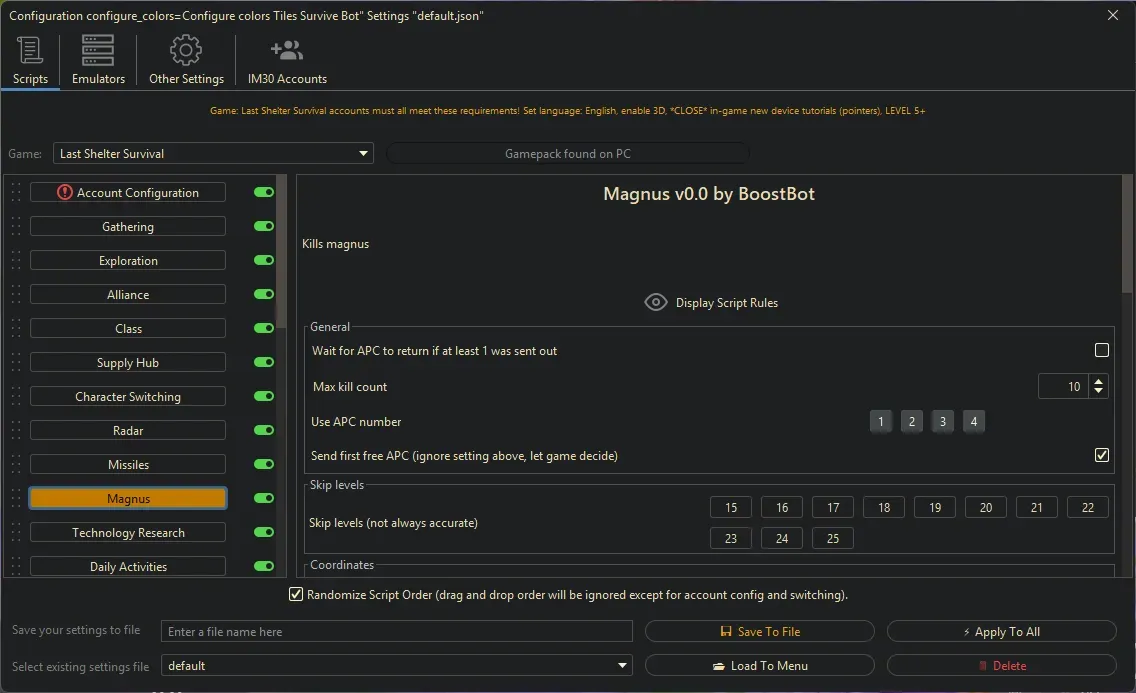Image resolution: width=1136 pixels, height=693 pixels.
Task: Select the Character Switching script
Action: click(x=128, y=396)
